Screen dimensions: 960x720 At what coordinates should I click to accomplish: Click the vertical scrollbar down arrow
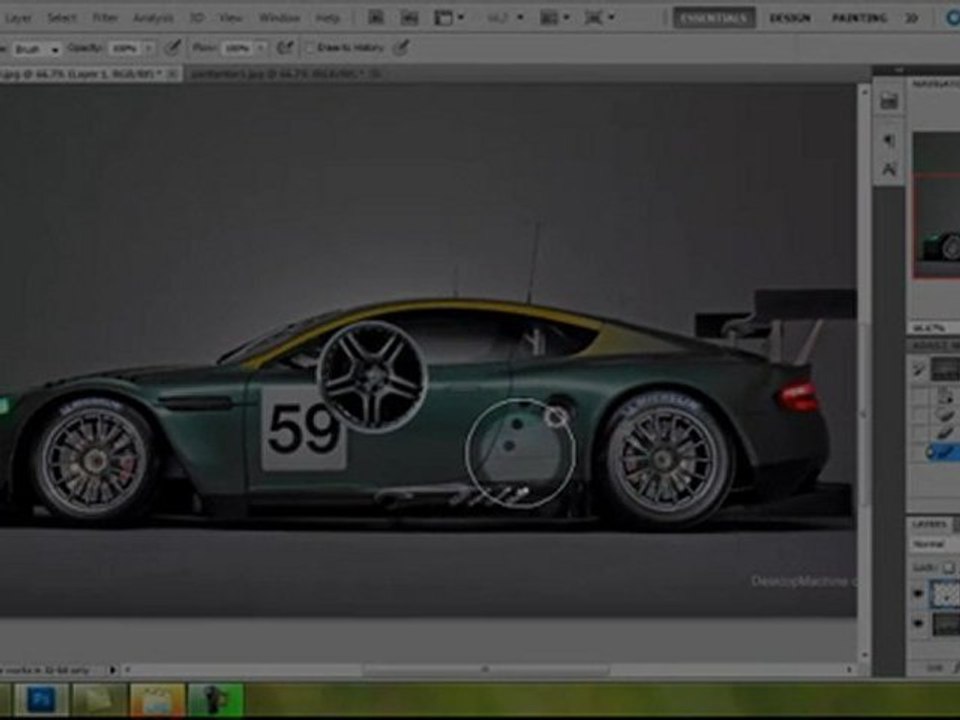864,656
